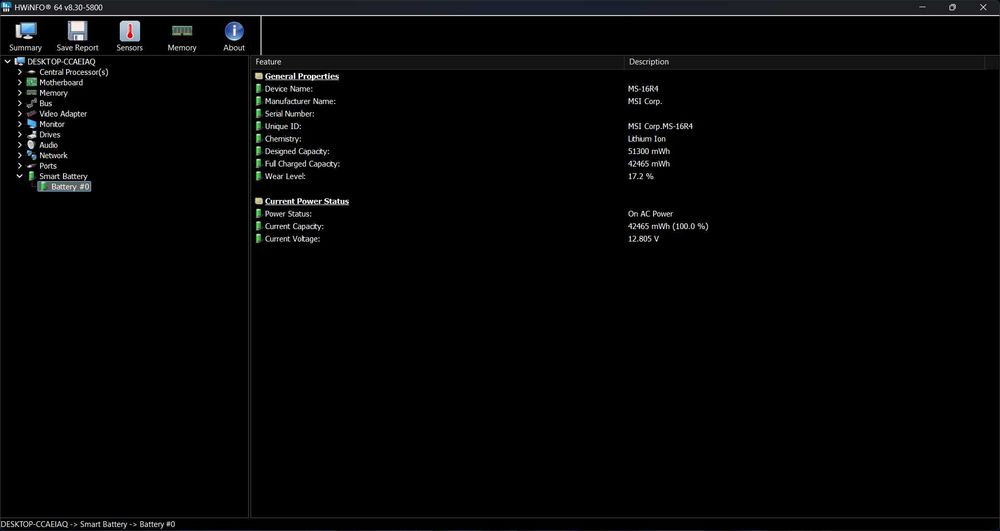Expand the Network tree node
This screenshot has width=1000, height=531.
pos(20,156)
